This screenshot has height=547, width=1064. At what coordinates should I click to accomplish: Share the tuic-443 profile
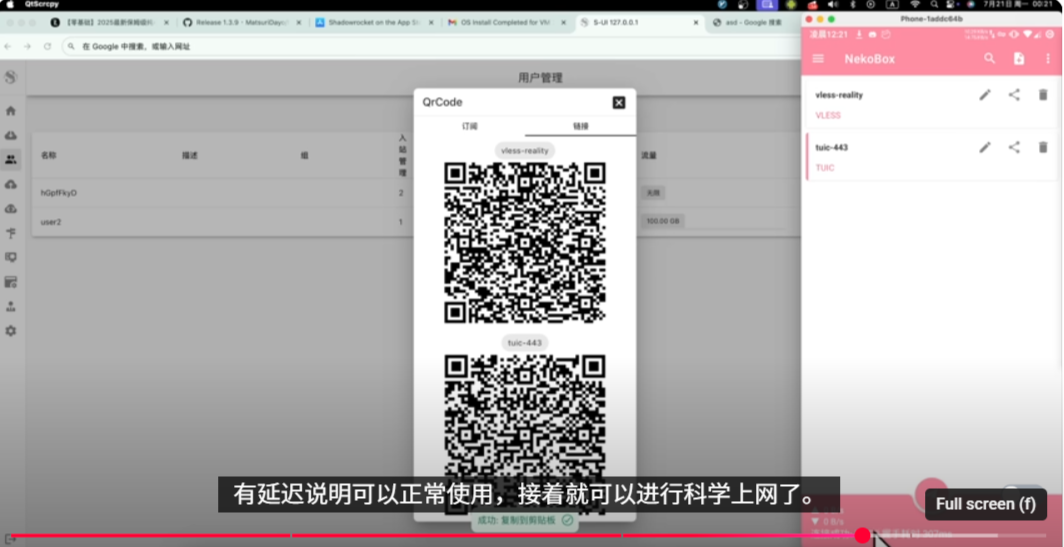click(1014, 147)
